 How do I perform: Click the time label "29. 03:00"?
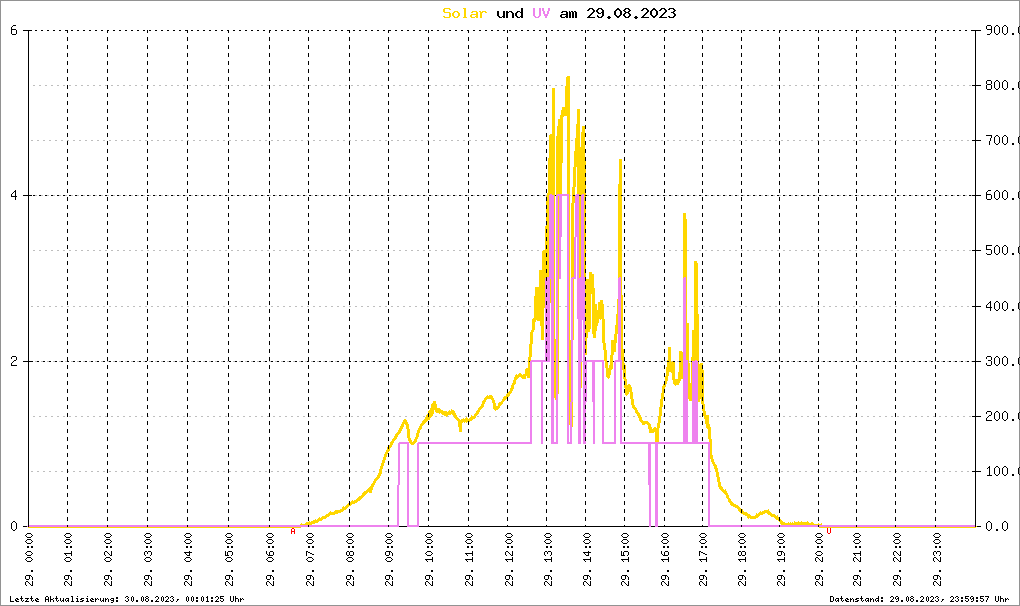point(148,560)
